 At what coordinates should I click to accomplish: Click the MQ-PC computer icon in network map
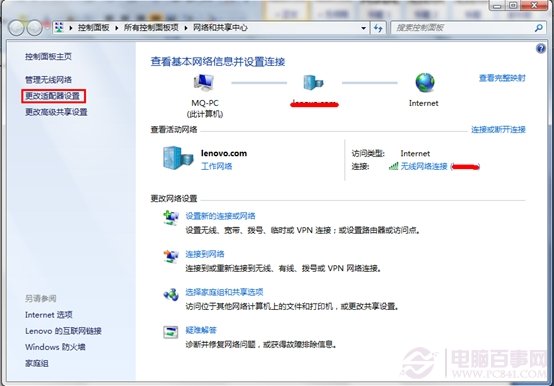(x=204, y=83)
